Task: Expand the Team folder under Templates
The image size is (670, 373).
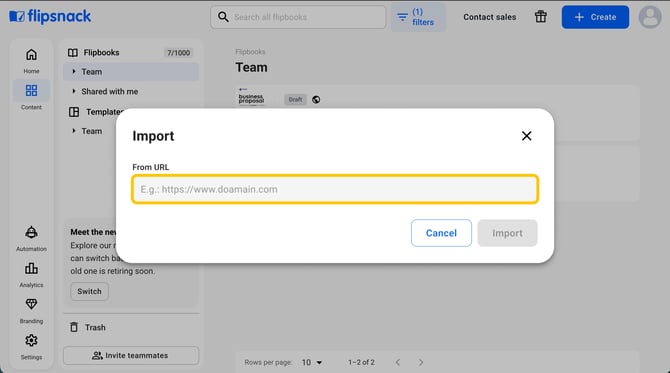Action: [x=74, y=131]
